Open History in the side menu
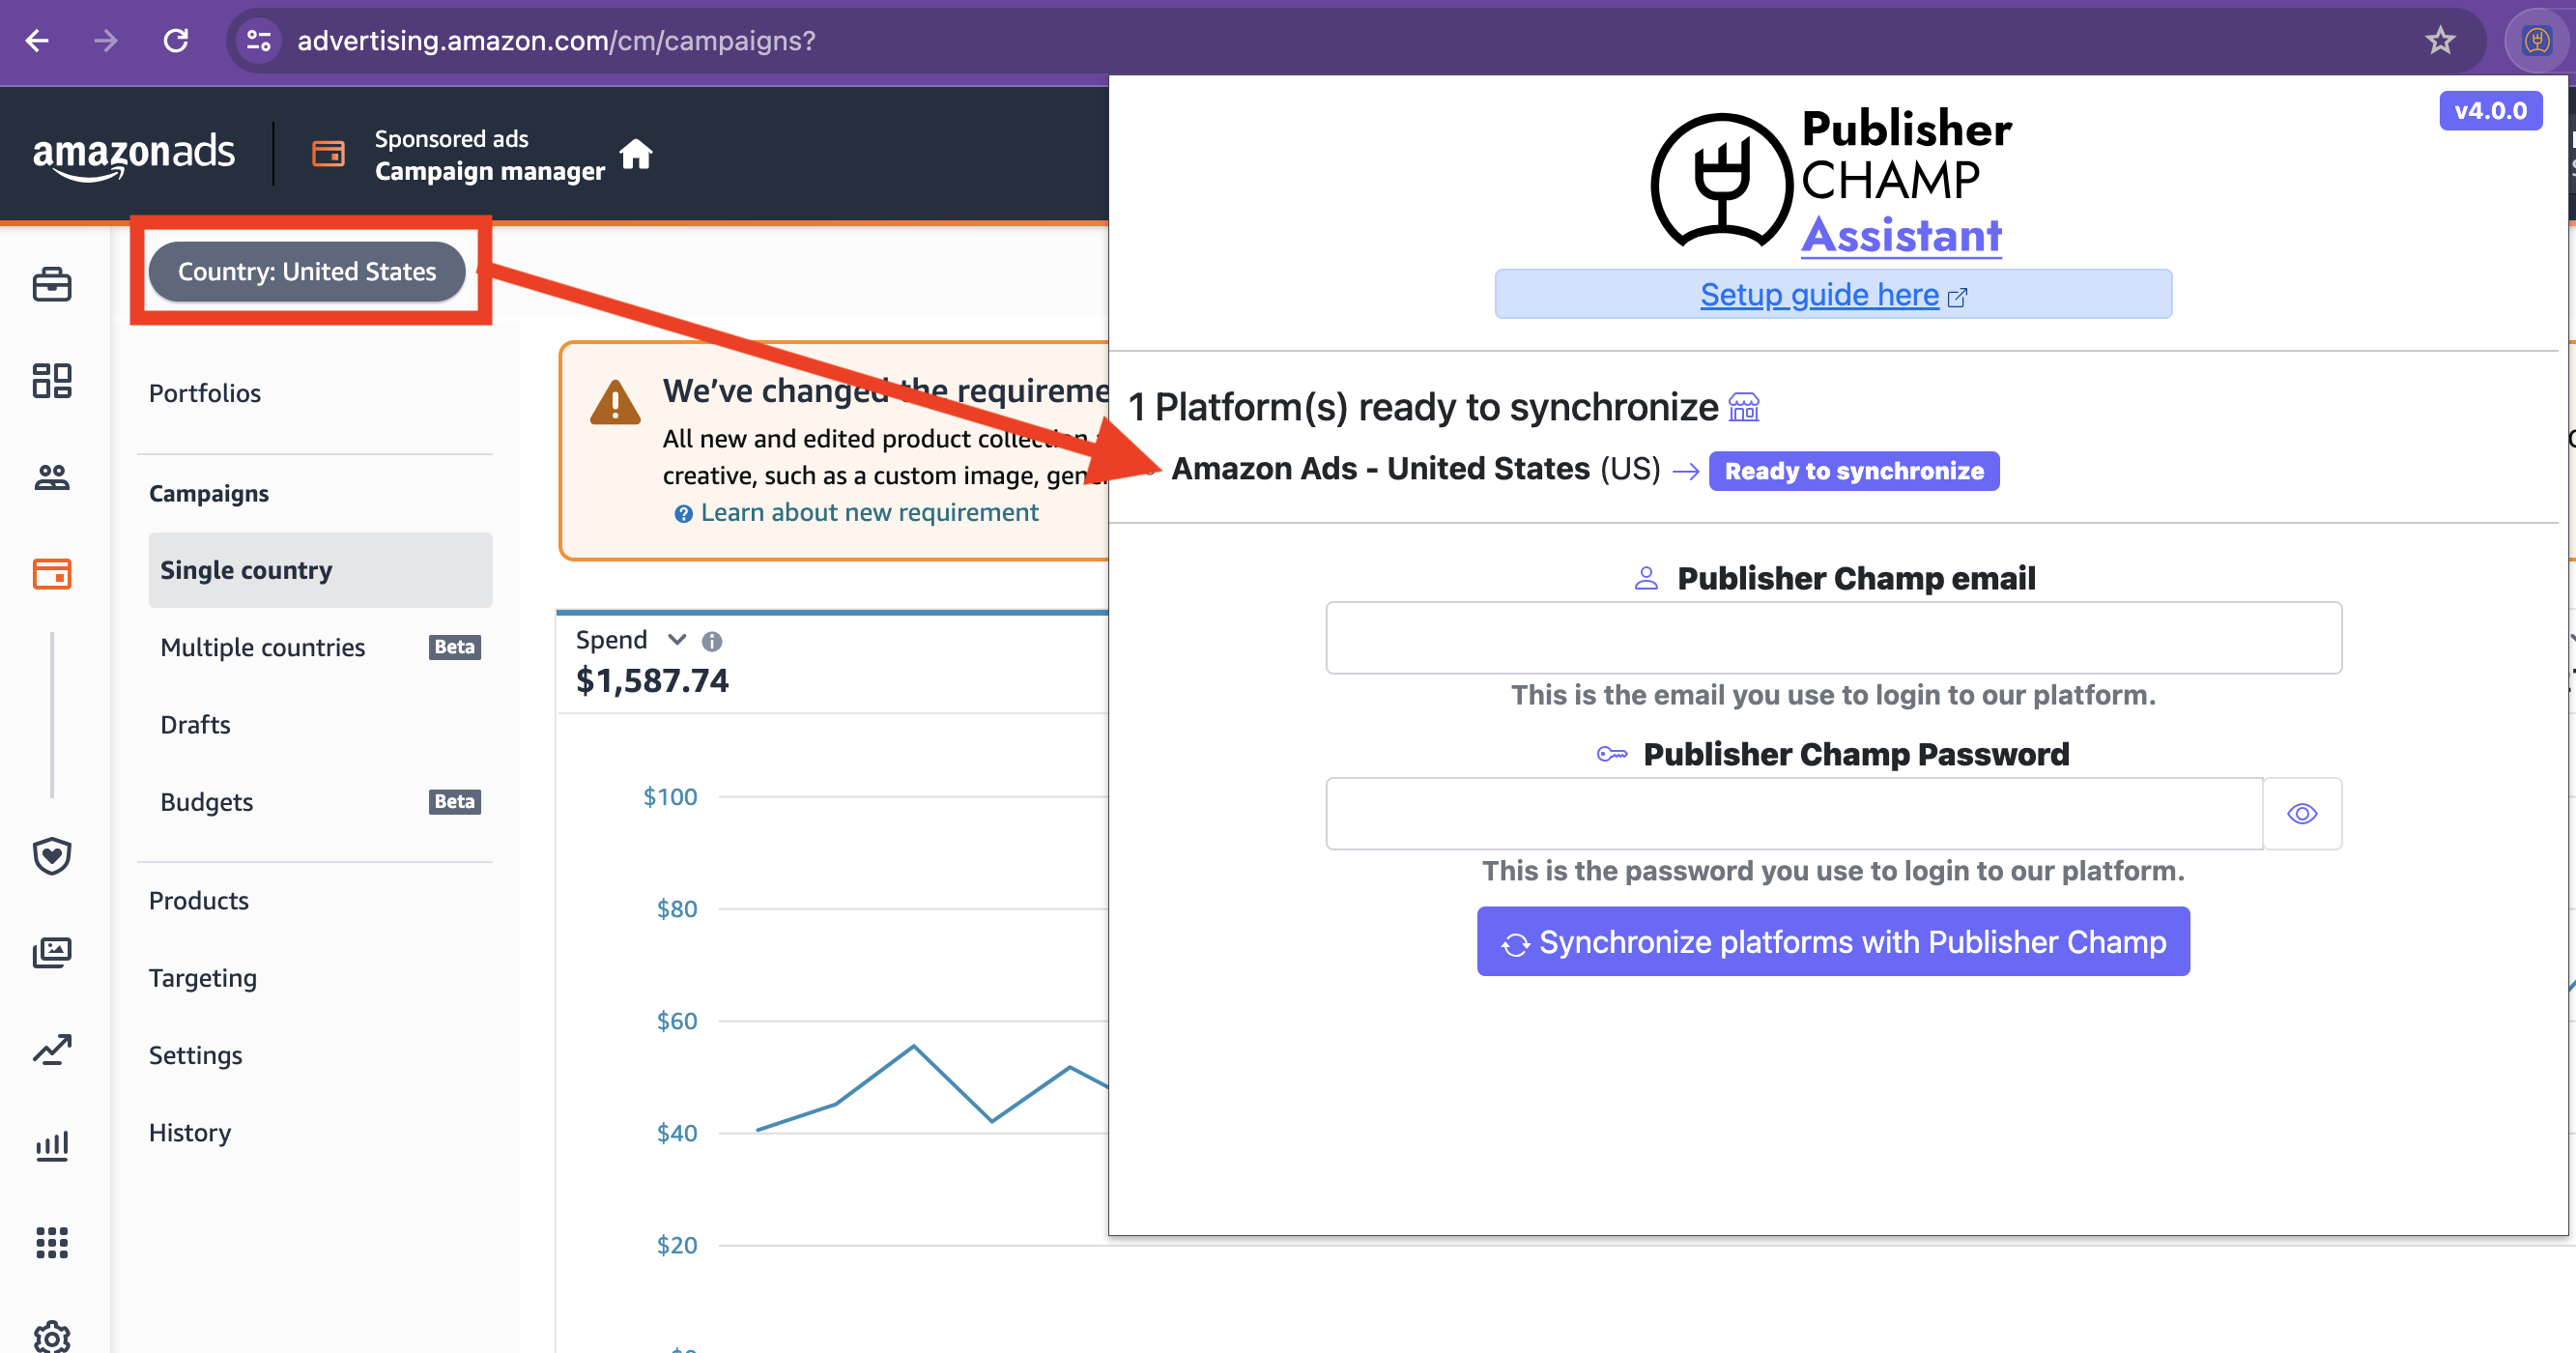Screen dimensions: 2576x1353 pos(190,1132)
